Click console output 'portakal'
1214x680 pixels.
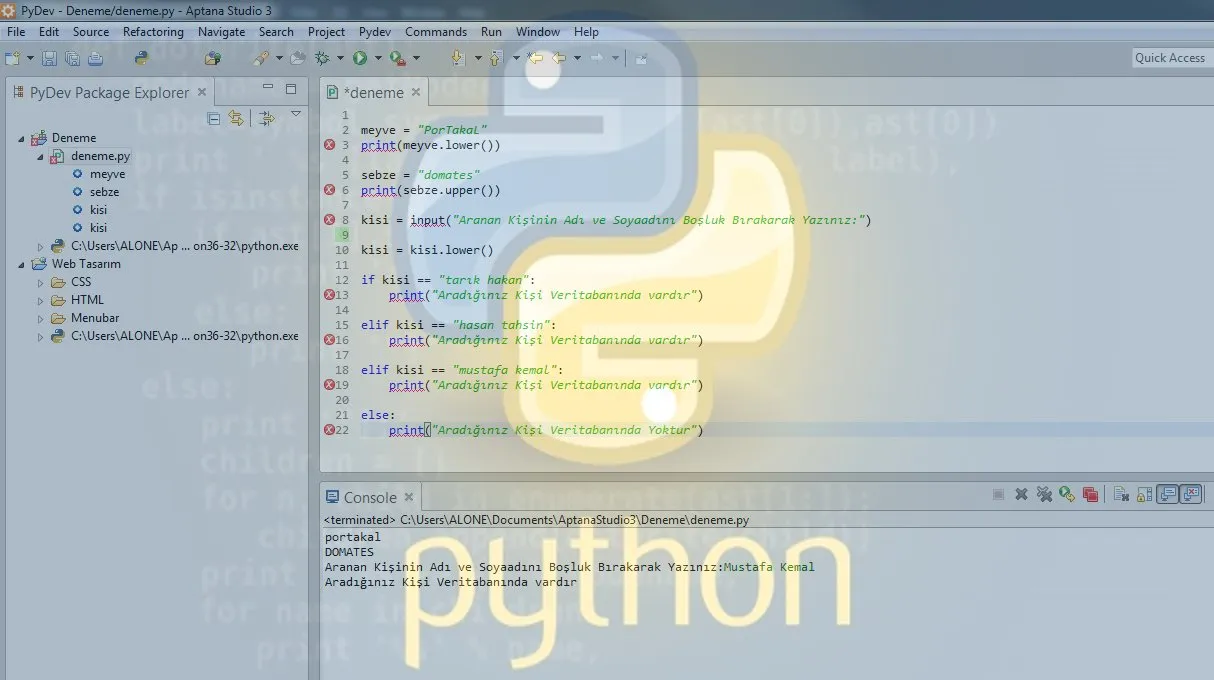point(352,537)
